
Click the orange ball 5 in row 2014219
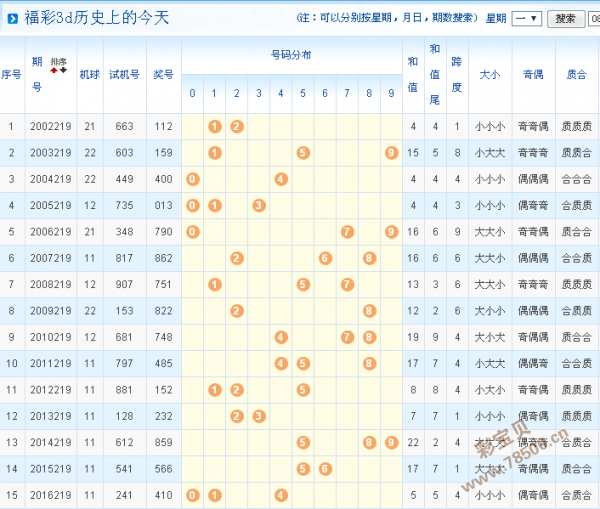tap(303, 442)
